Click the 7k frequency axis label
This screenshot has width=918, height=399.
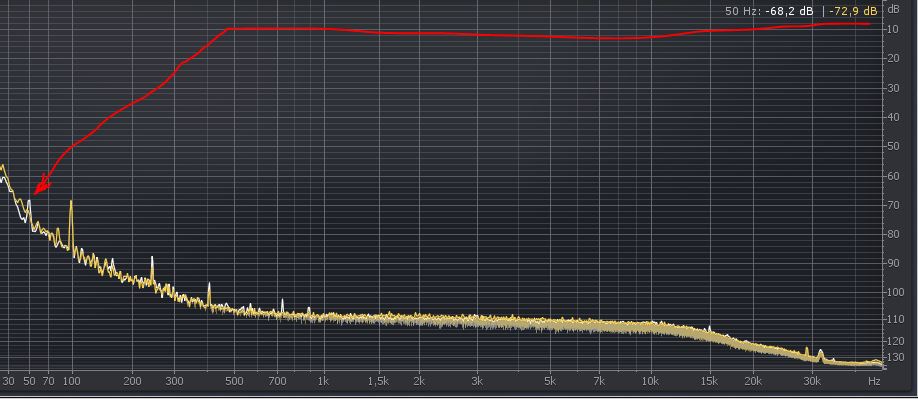599,381
